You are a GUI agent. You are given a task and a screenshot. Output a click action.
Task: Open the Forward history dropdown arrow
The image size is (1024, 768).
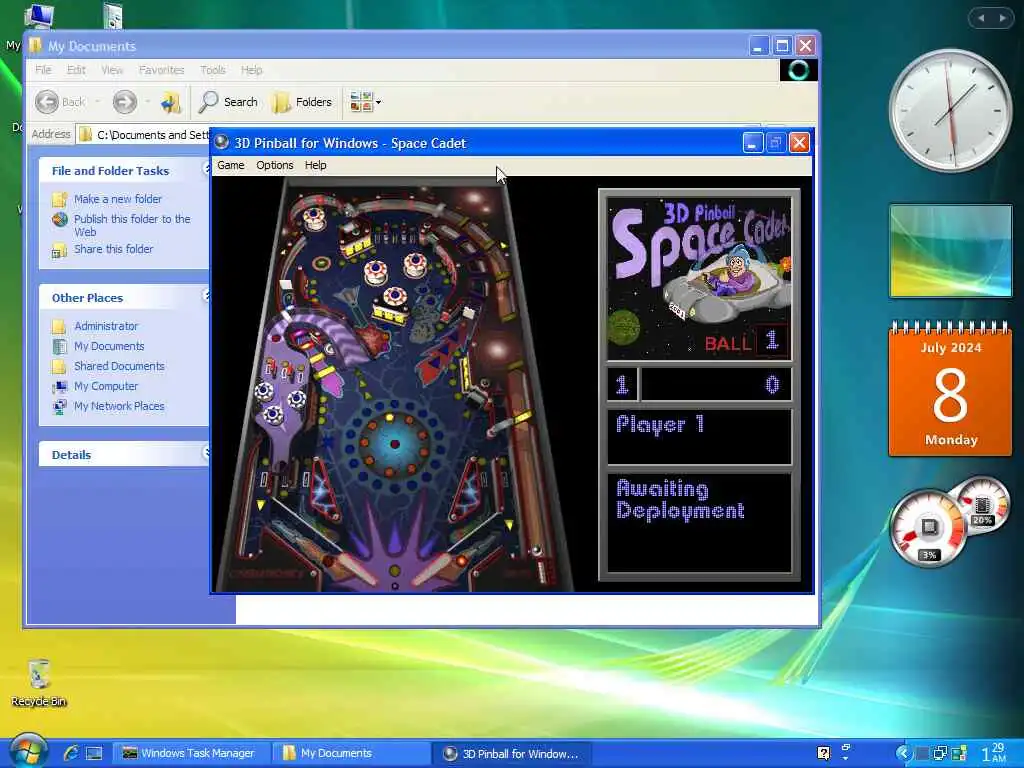[x=148, y=102]
